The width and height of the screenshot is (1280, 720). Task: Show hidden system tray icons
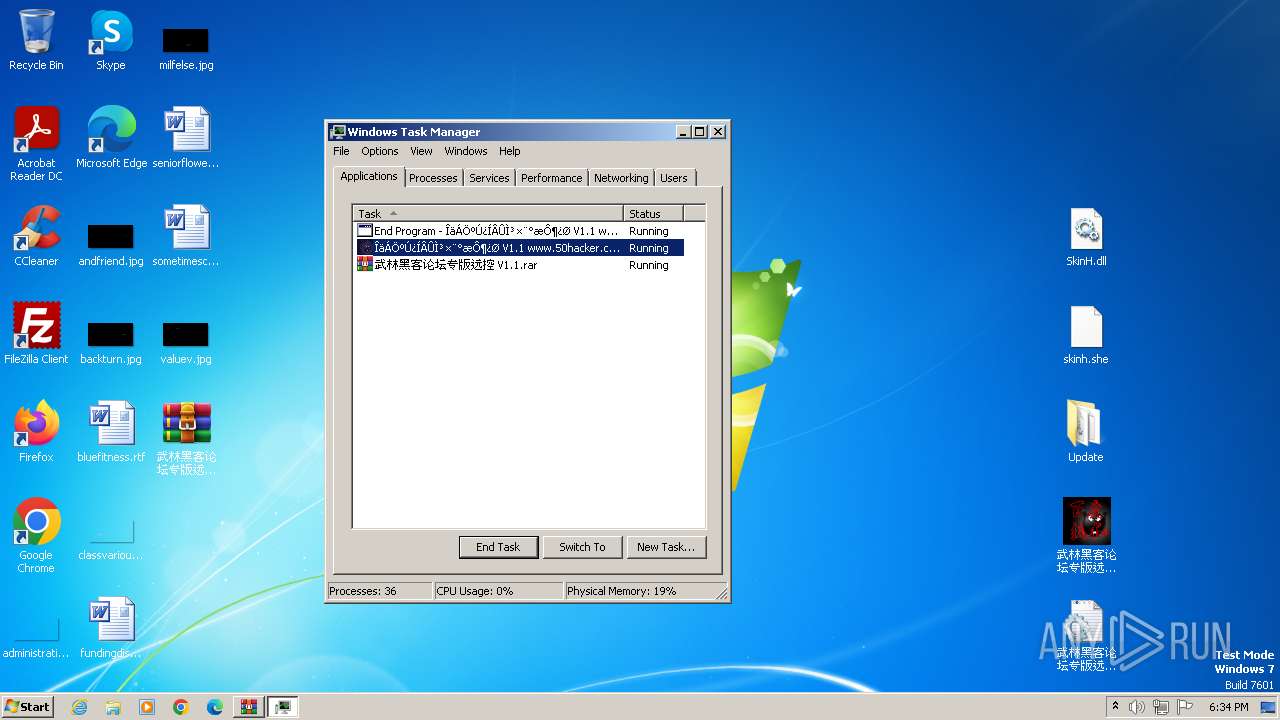(x=1115, y=706)
